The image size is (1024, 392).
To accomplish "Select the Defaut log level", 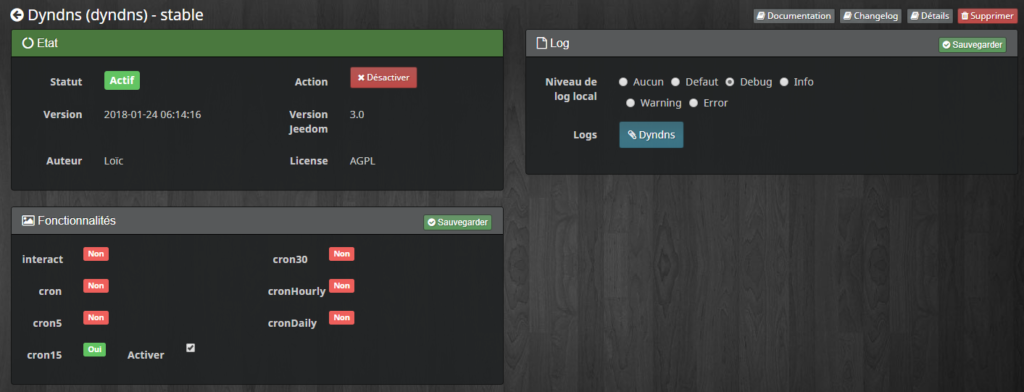I will 676,82.
